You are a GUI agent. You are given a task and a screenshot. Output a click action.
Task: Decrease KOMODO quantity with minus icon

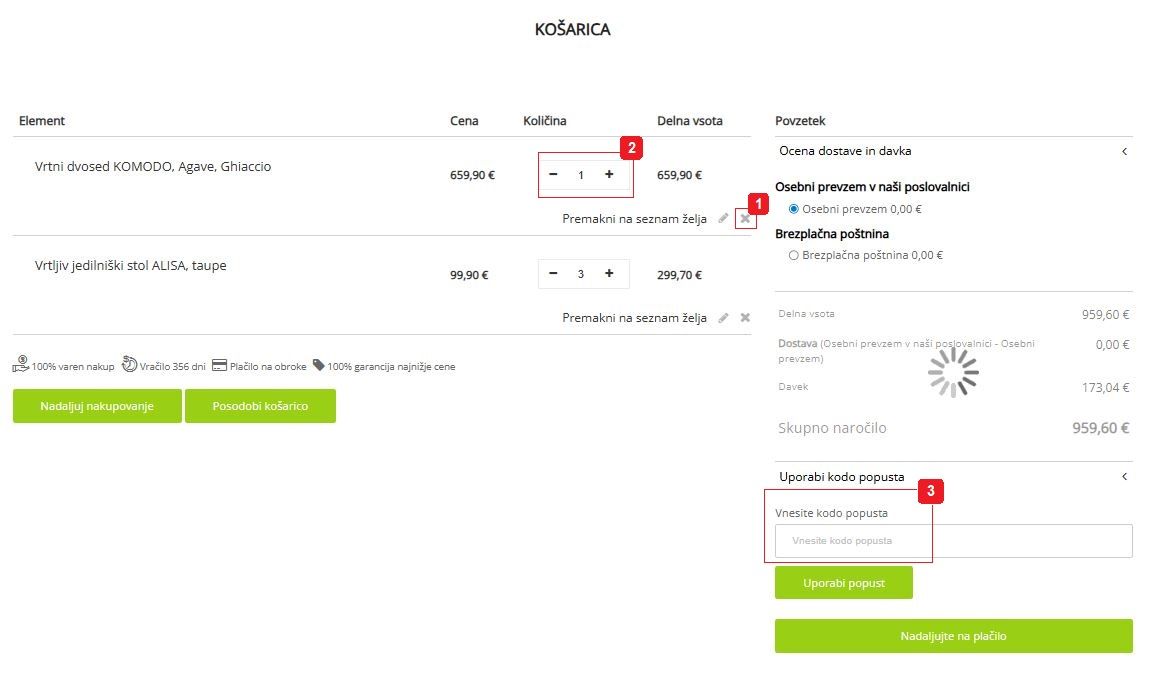point(553,175)
